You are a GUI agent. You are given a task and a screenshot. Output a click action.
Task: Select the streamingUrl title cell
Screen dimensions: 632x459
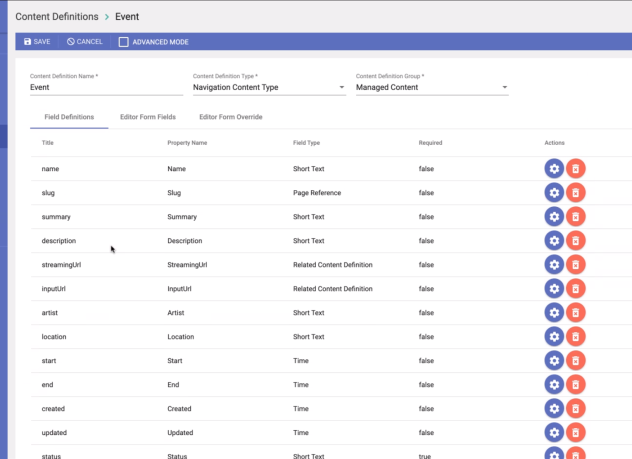tap(61, 265)
